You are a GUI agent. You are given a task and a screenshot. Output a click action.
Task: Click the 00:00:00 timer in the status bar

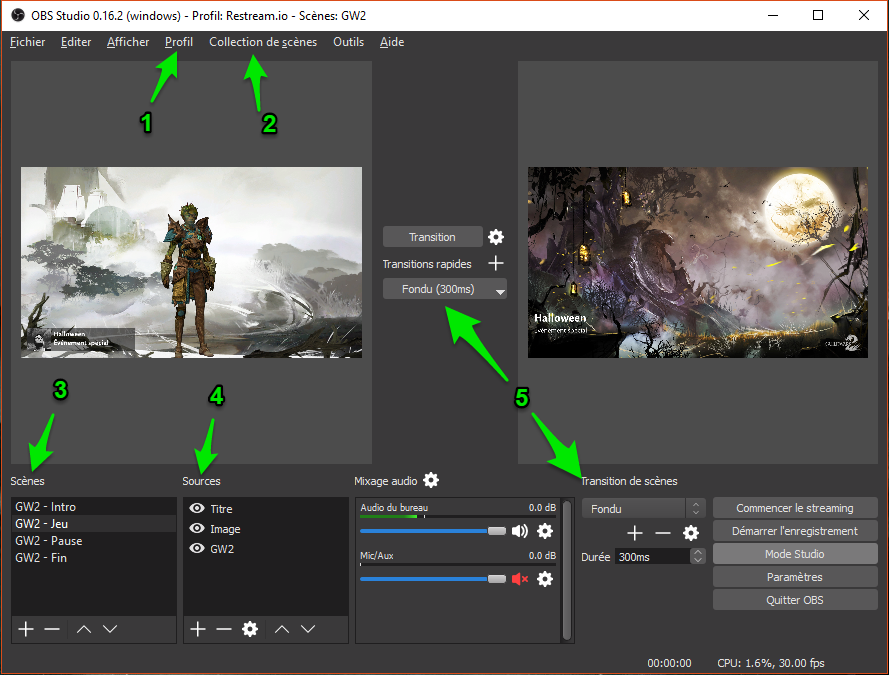pyautogui.click(x=669, y=663)
